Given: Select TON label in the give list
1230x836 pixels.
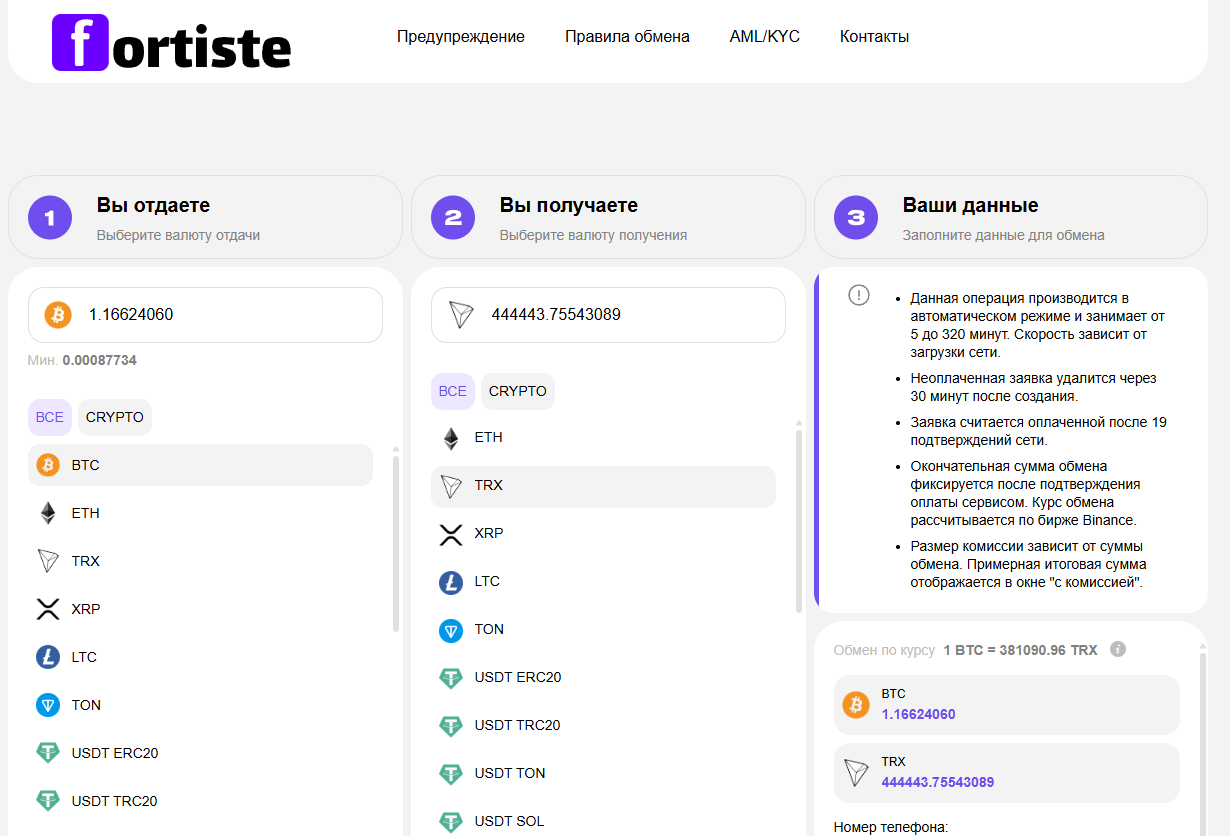Looking at the screenshot, I should click(86, 705).
